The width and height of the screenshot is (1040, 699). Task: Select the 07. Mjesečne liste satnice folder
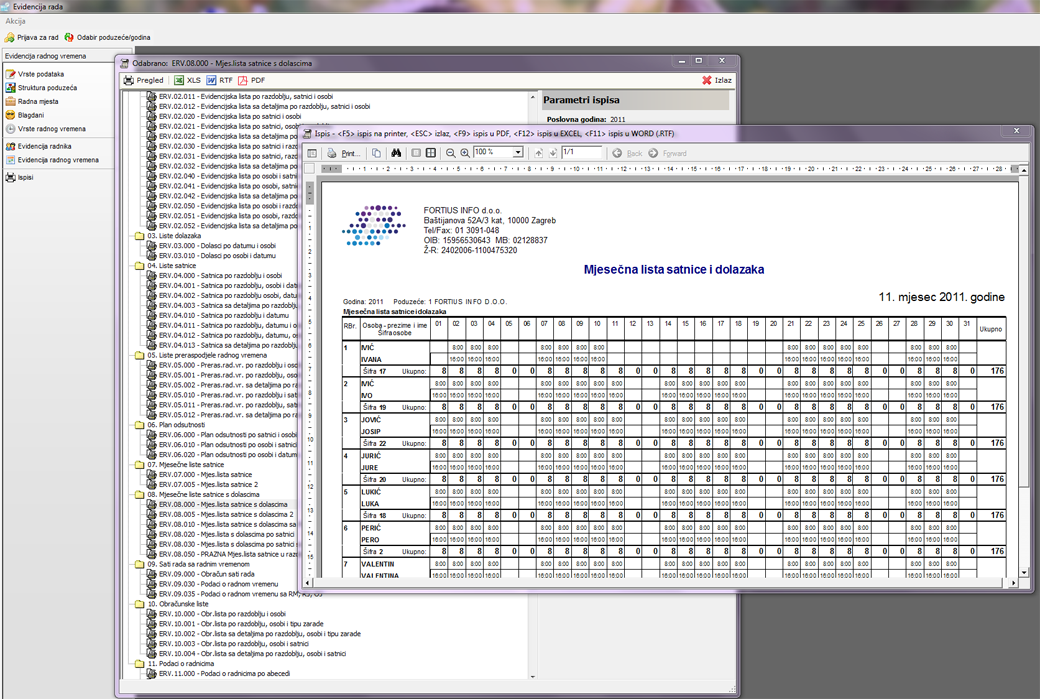pyautogui.click(x=185, y=464)
